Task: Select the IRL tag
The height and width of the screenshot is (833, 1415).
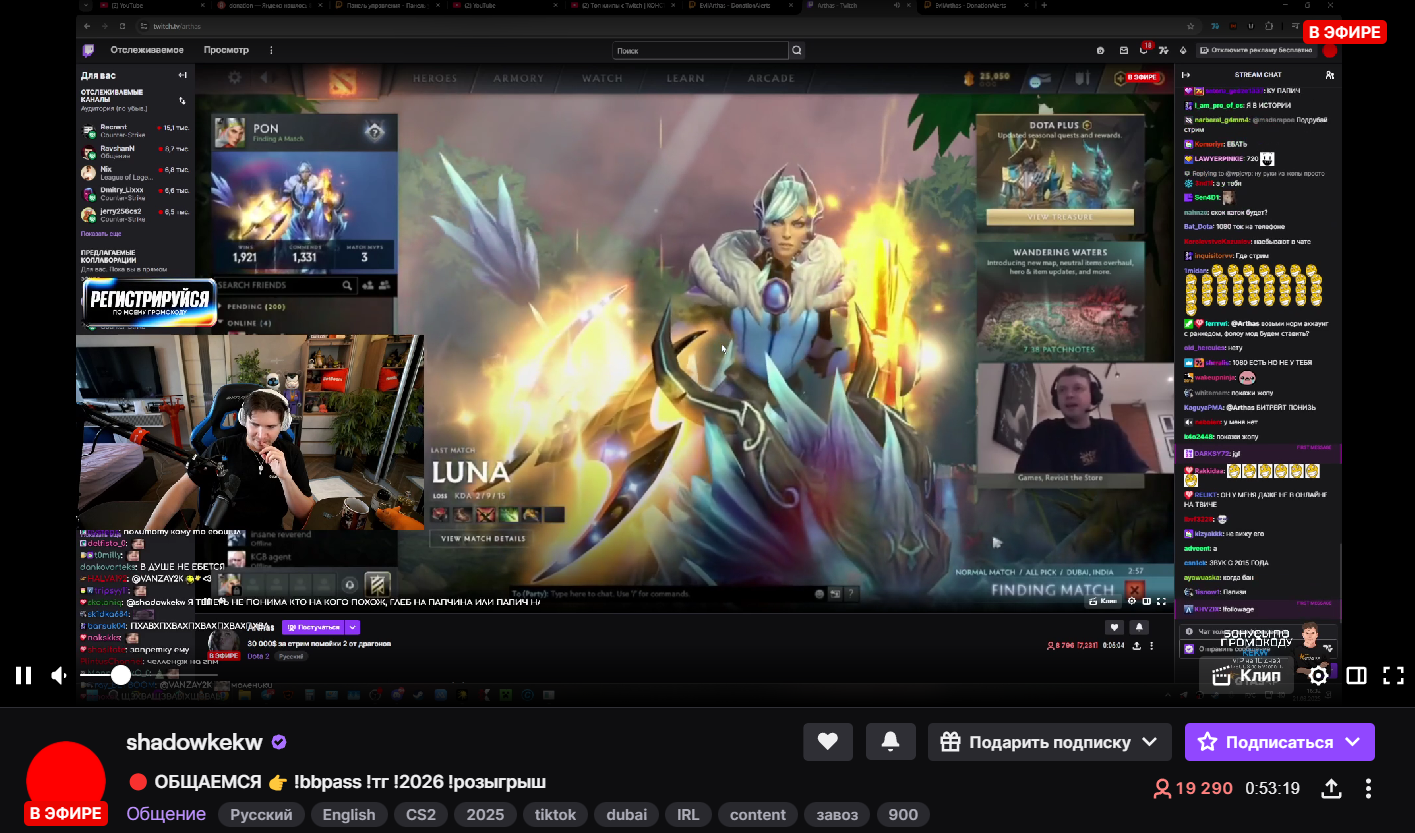Action: click(688, 815)
